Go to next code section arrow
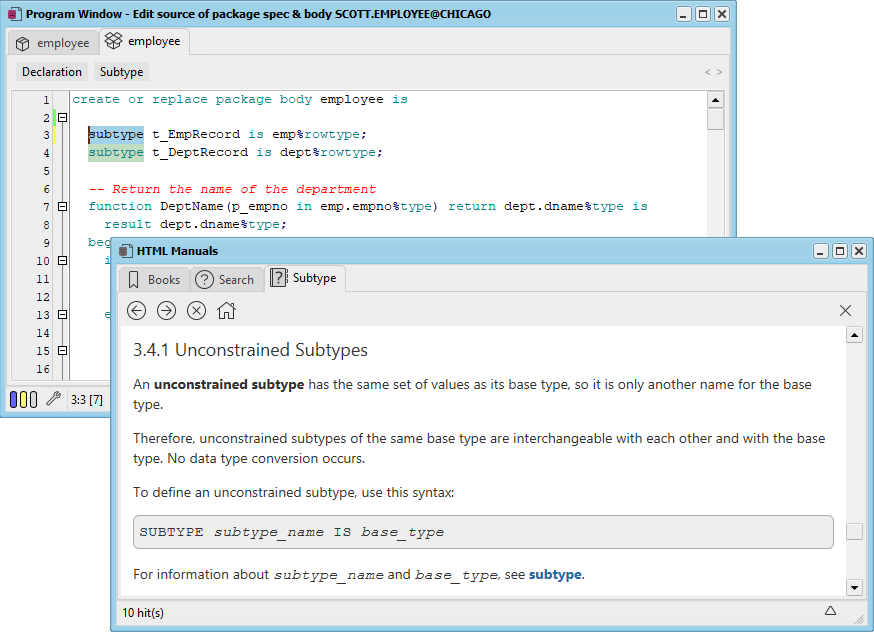This screenshot has height=632, width=874. click(719, 72)
